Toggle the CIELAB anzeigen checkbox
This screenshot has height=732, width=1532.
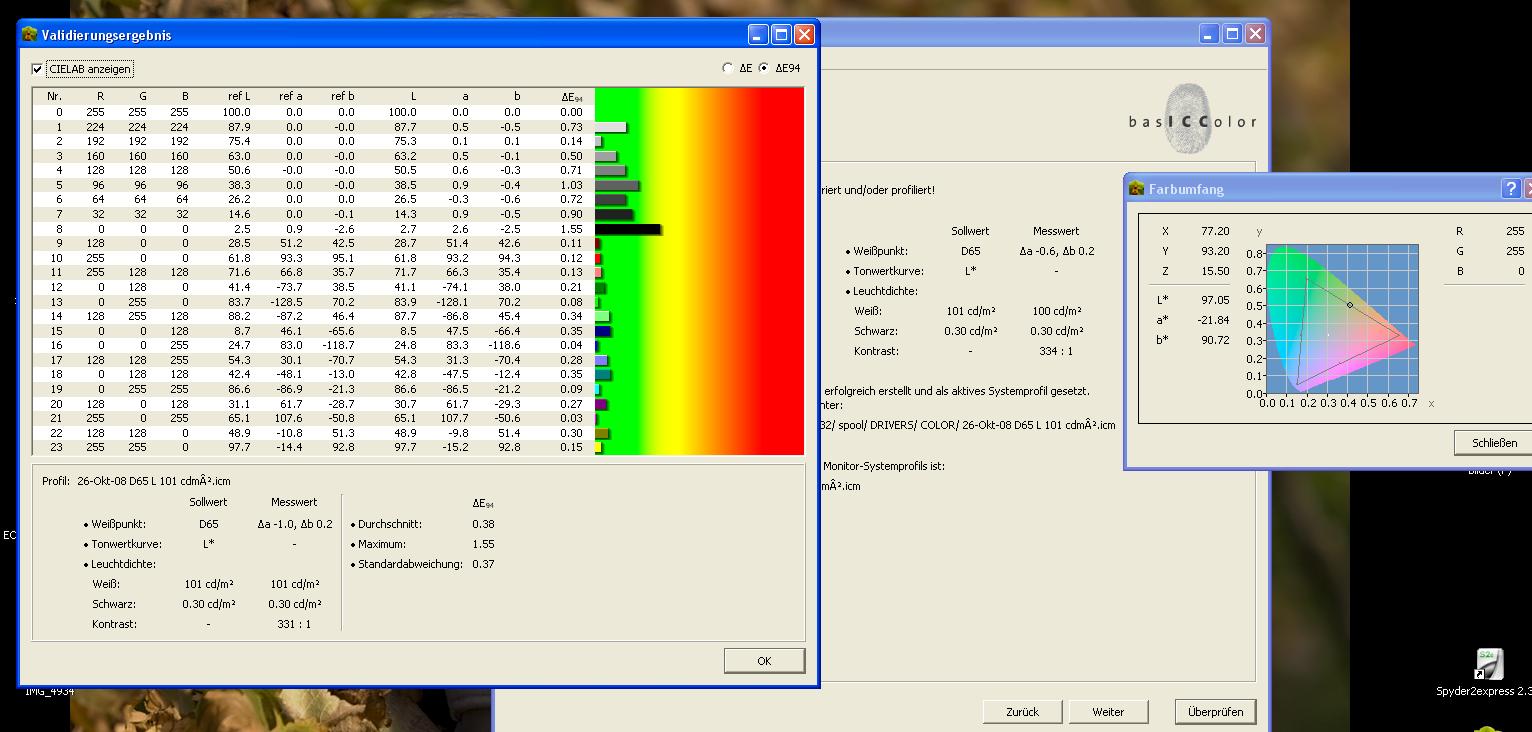coord(38,69)
